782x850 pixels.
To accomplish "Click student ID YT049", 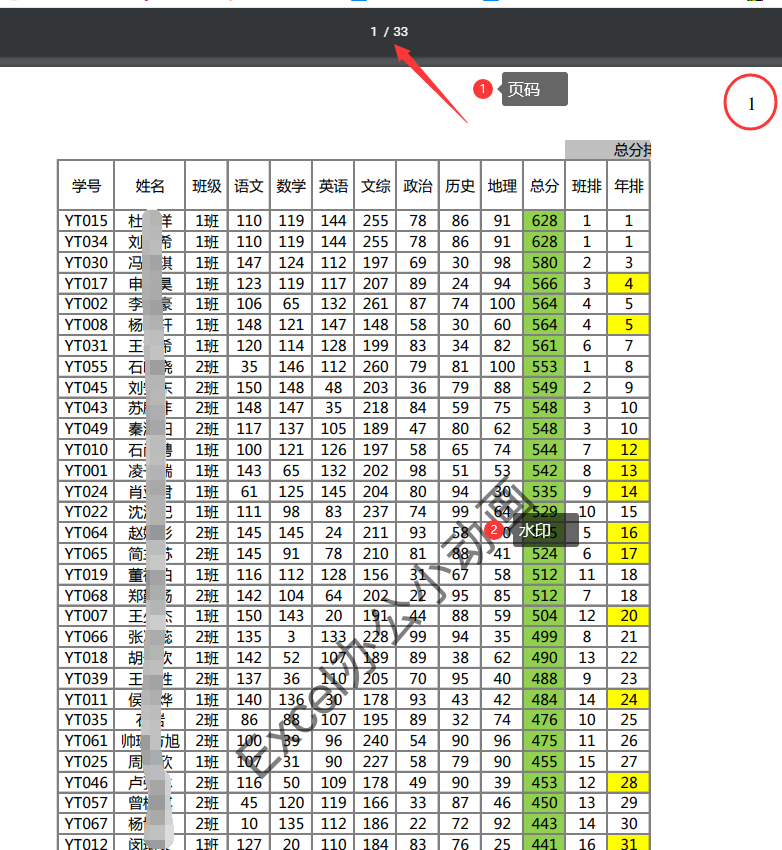I will pos(86,429).
